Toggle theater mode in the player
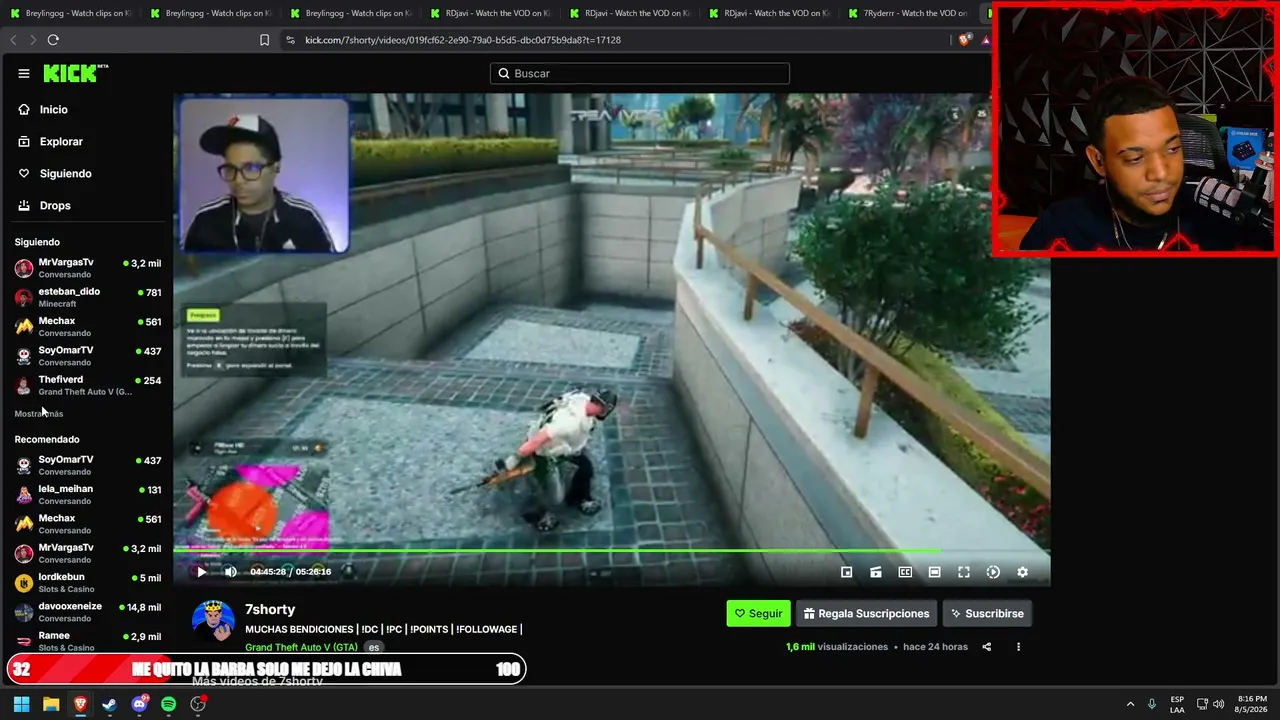Image resolution: width=1280 pixels, height=720 pixels. point(934,572)
